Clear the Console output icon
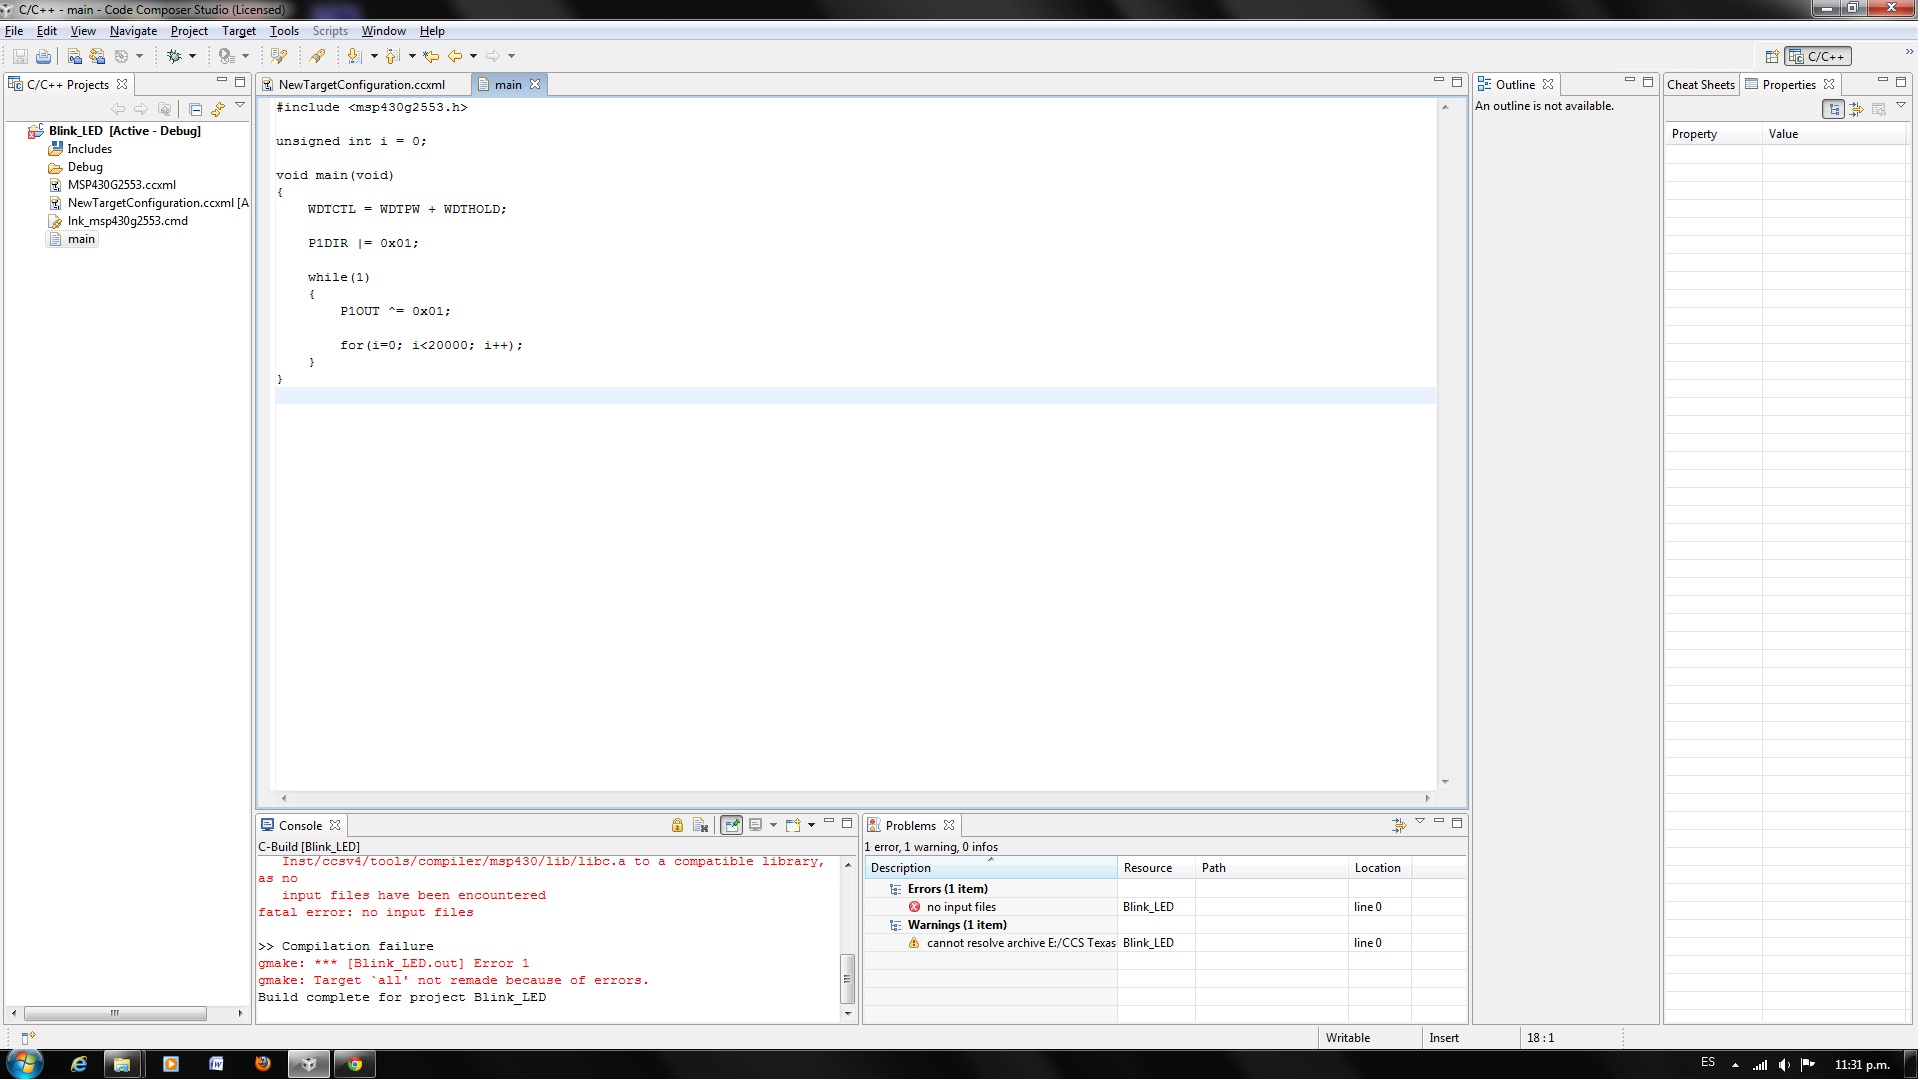 tap(700, 825)
